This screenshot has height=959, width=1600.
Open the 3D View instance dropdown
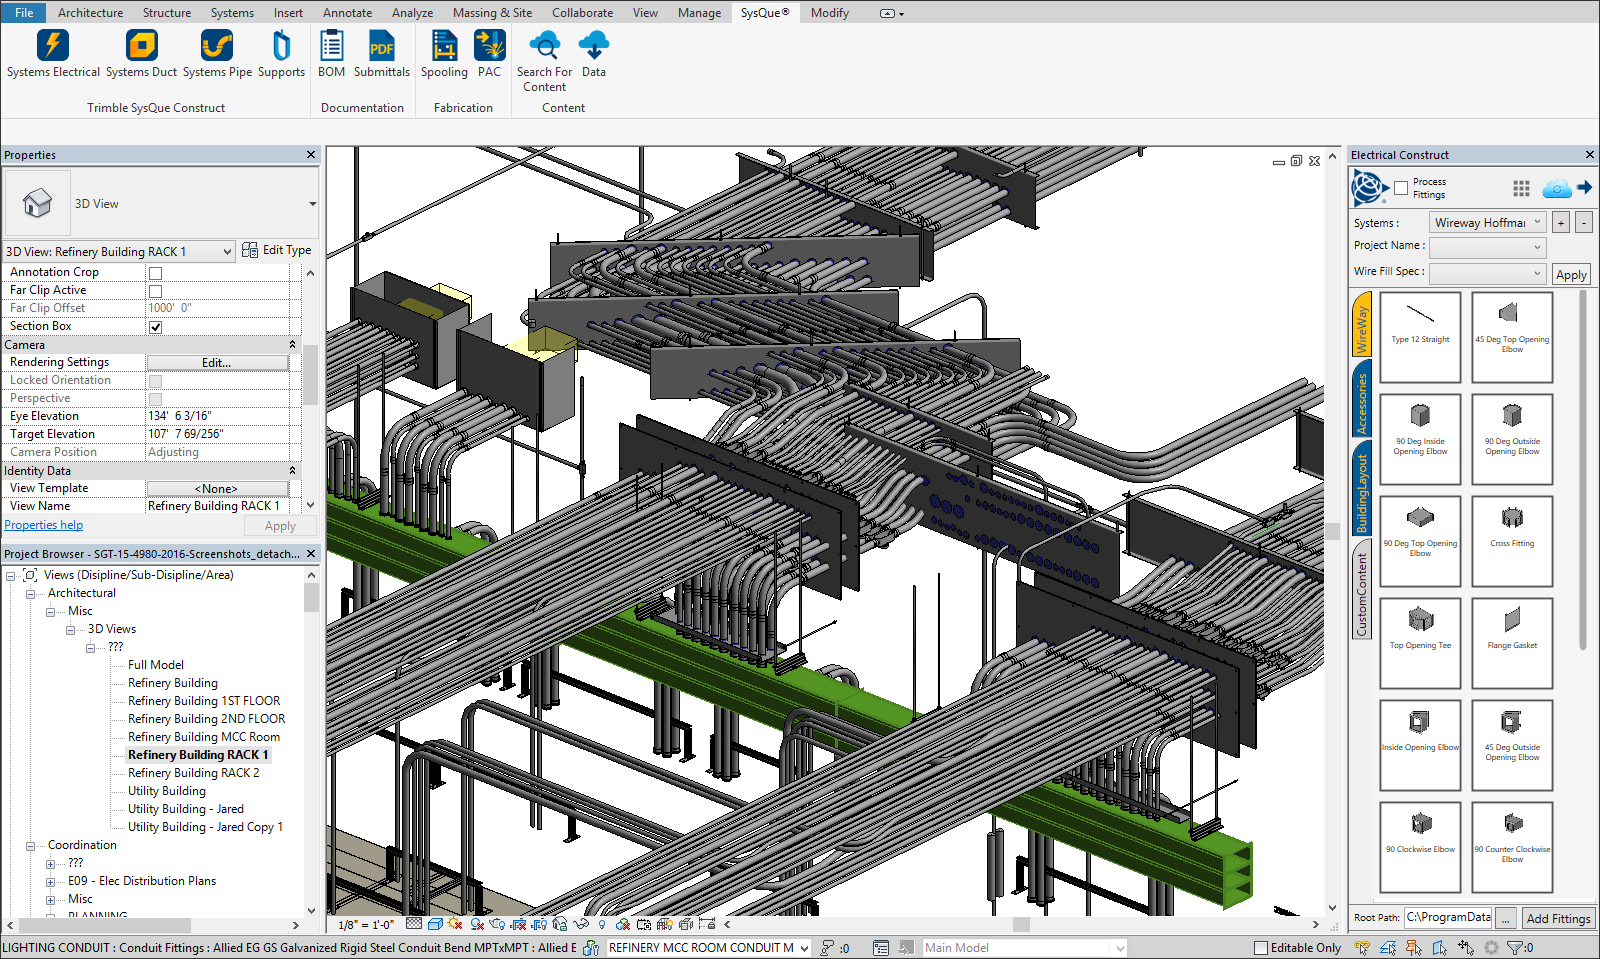(119, 251)
